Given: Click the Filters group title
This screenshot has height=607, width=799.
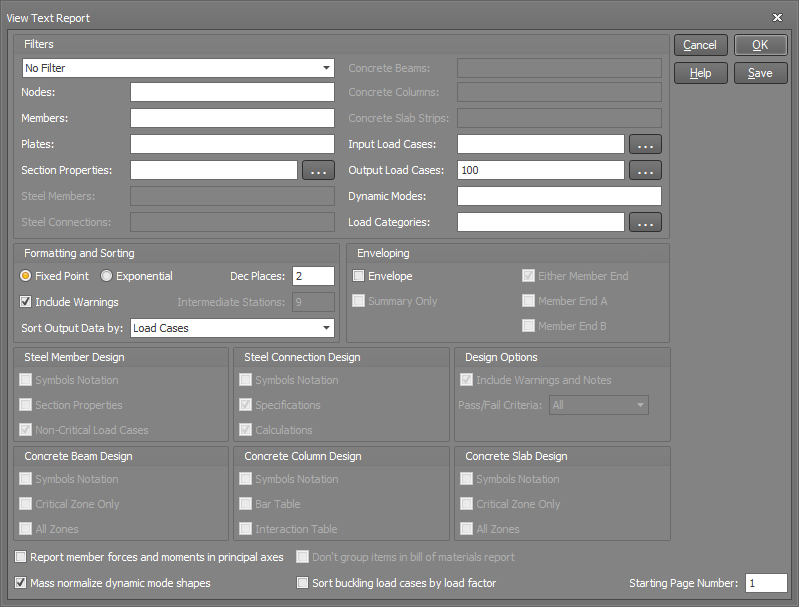Looking at the screenshot, I should [39, 44].
